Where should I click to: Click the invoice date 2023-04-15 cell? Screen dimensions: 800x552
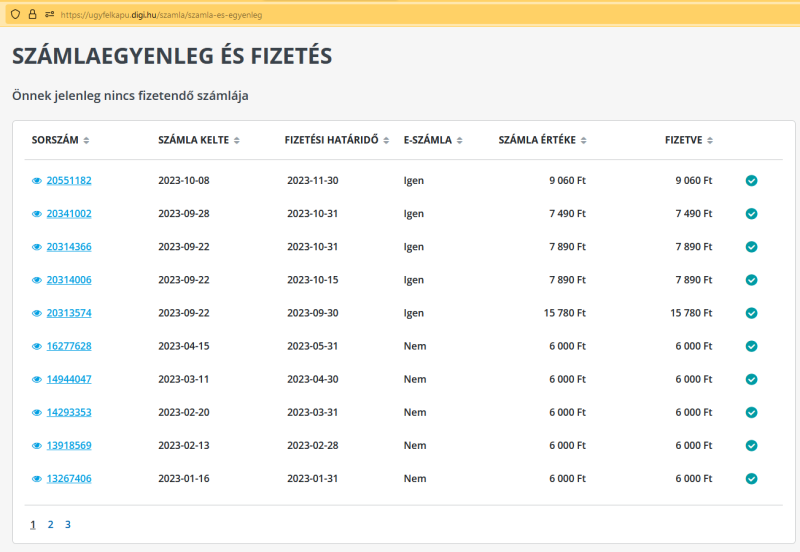(x=184, y=346)
